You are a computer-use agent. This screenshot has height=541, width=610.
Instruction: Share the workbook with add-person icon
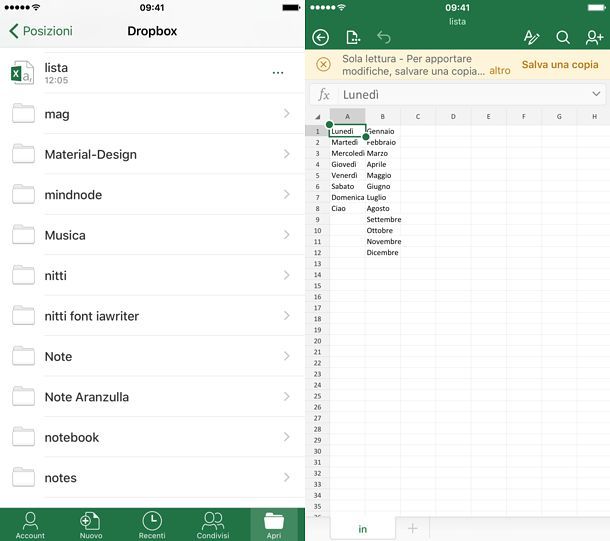click(594, 37)
